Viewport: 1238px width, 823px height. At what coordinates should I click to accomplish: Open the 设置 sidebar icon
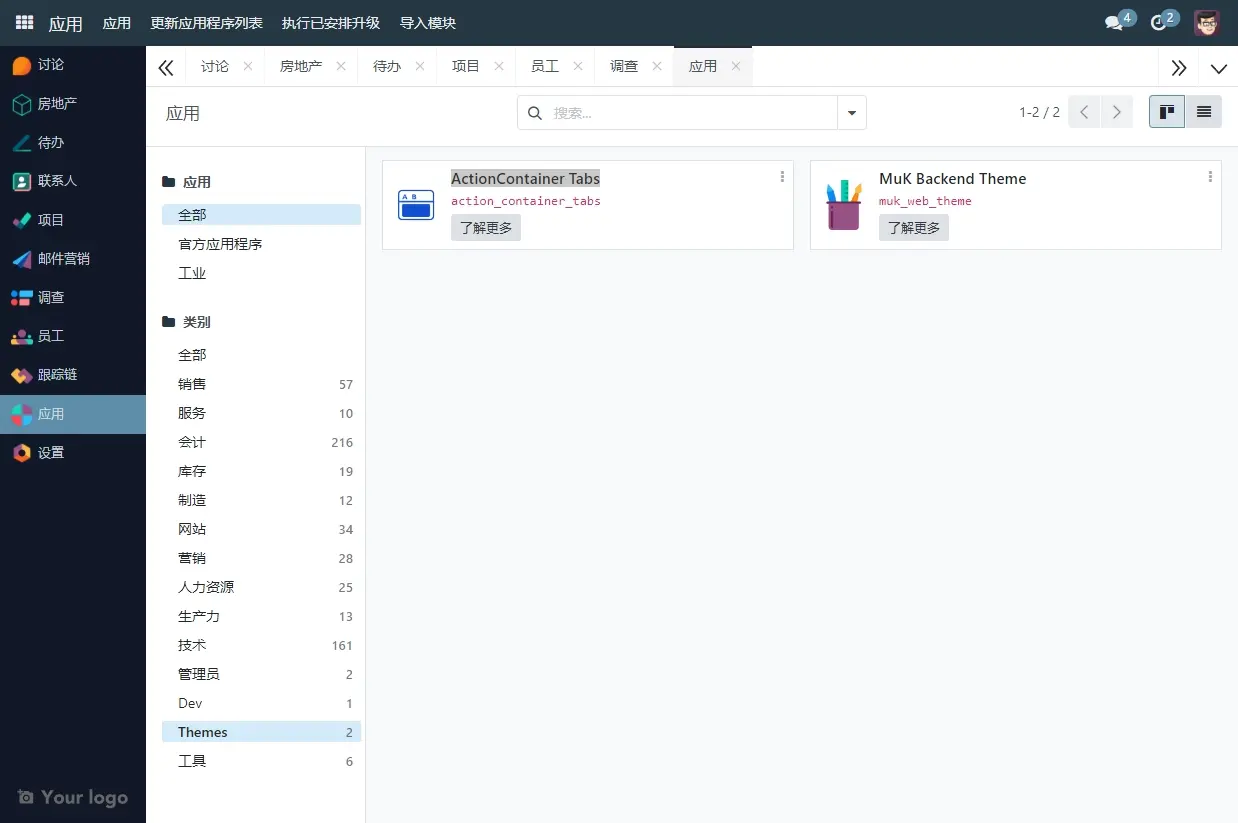coord(22,453)
